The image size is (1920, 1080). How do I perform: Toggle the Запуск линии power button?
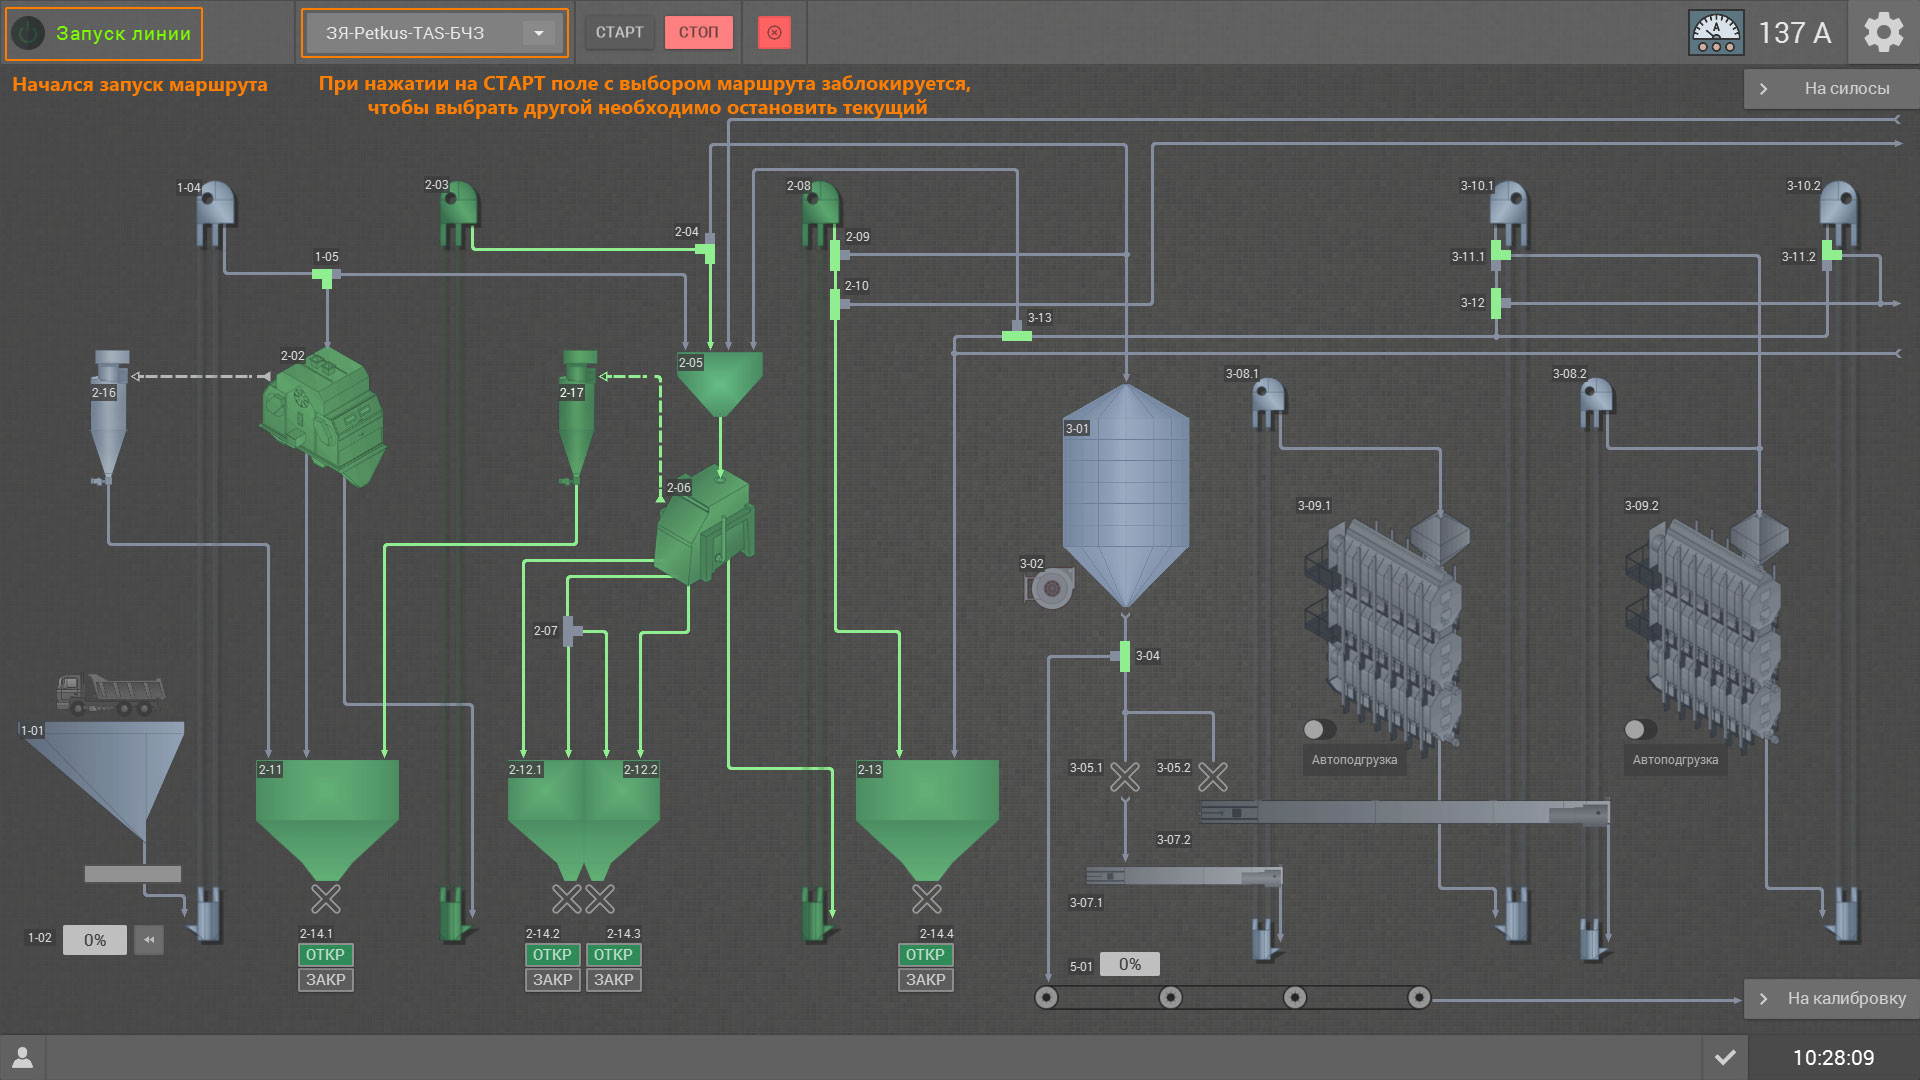click(29, 33)
